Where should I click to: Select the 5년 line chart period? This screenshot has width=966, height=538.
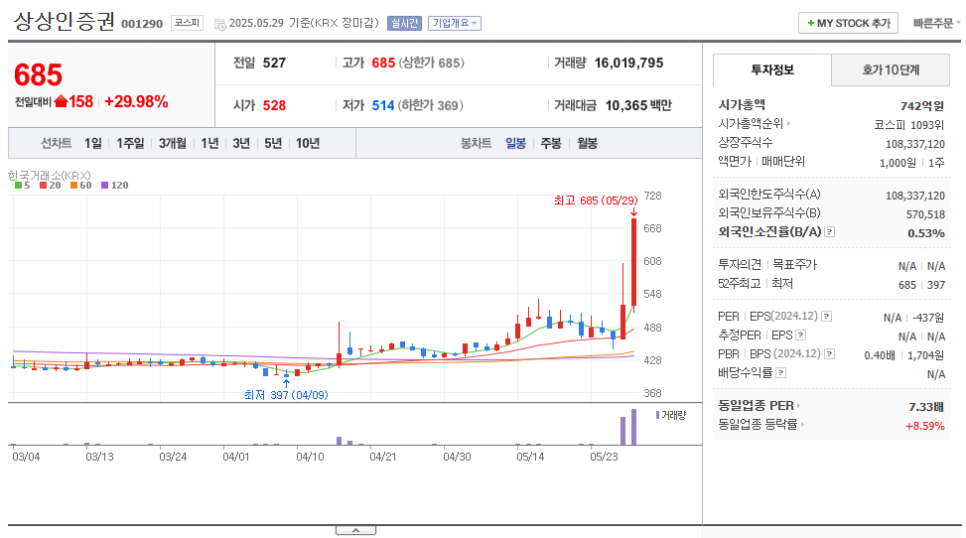[273, 144]
